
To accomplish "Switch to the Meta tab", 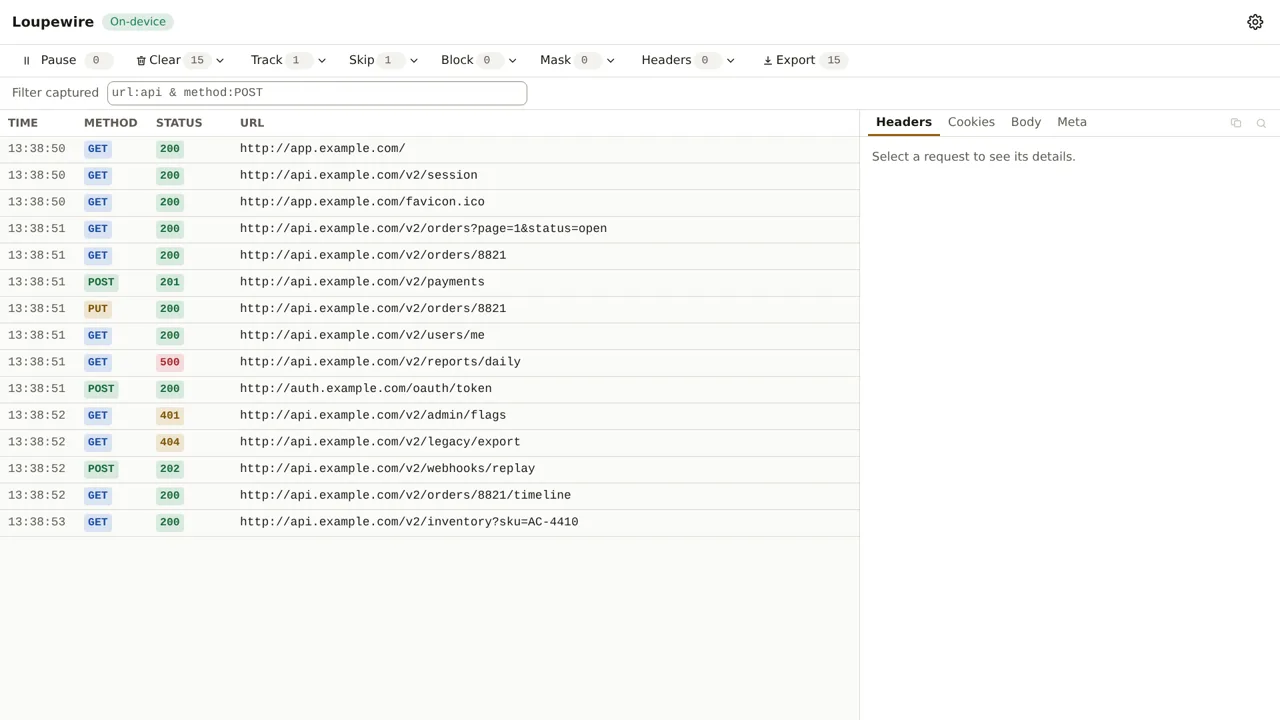I will (1072, 122).
